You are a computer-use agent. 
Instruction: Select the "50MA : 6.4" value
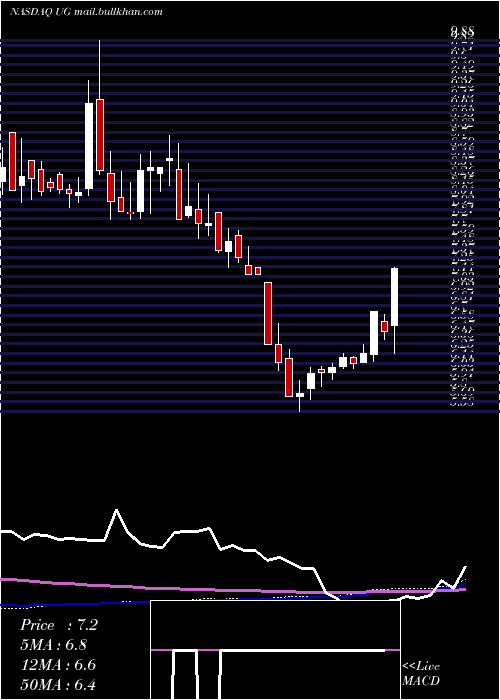tap(58, 684)
